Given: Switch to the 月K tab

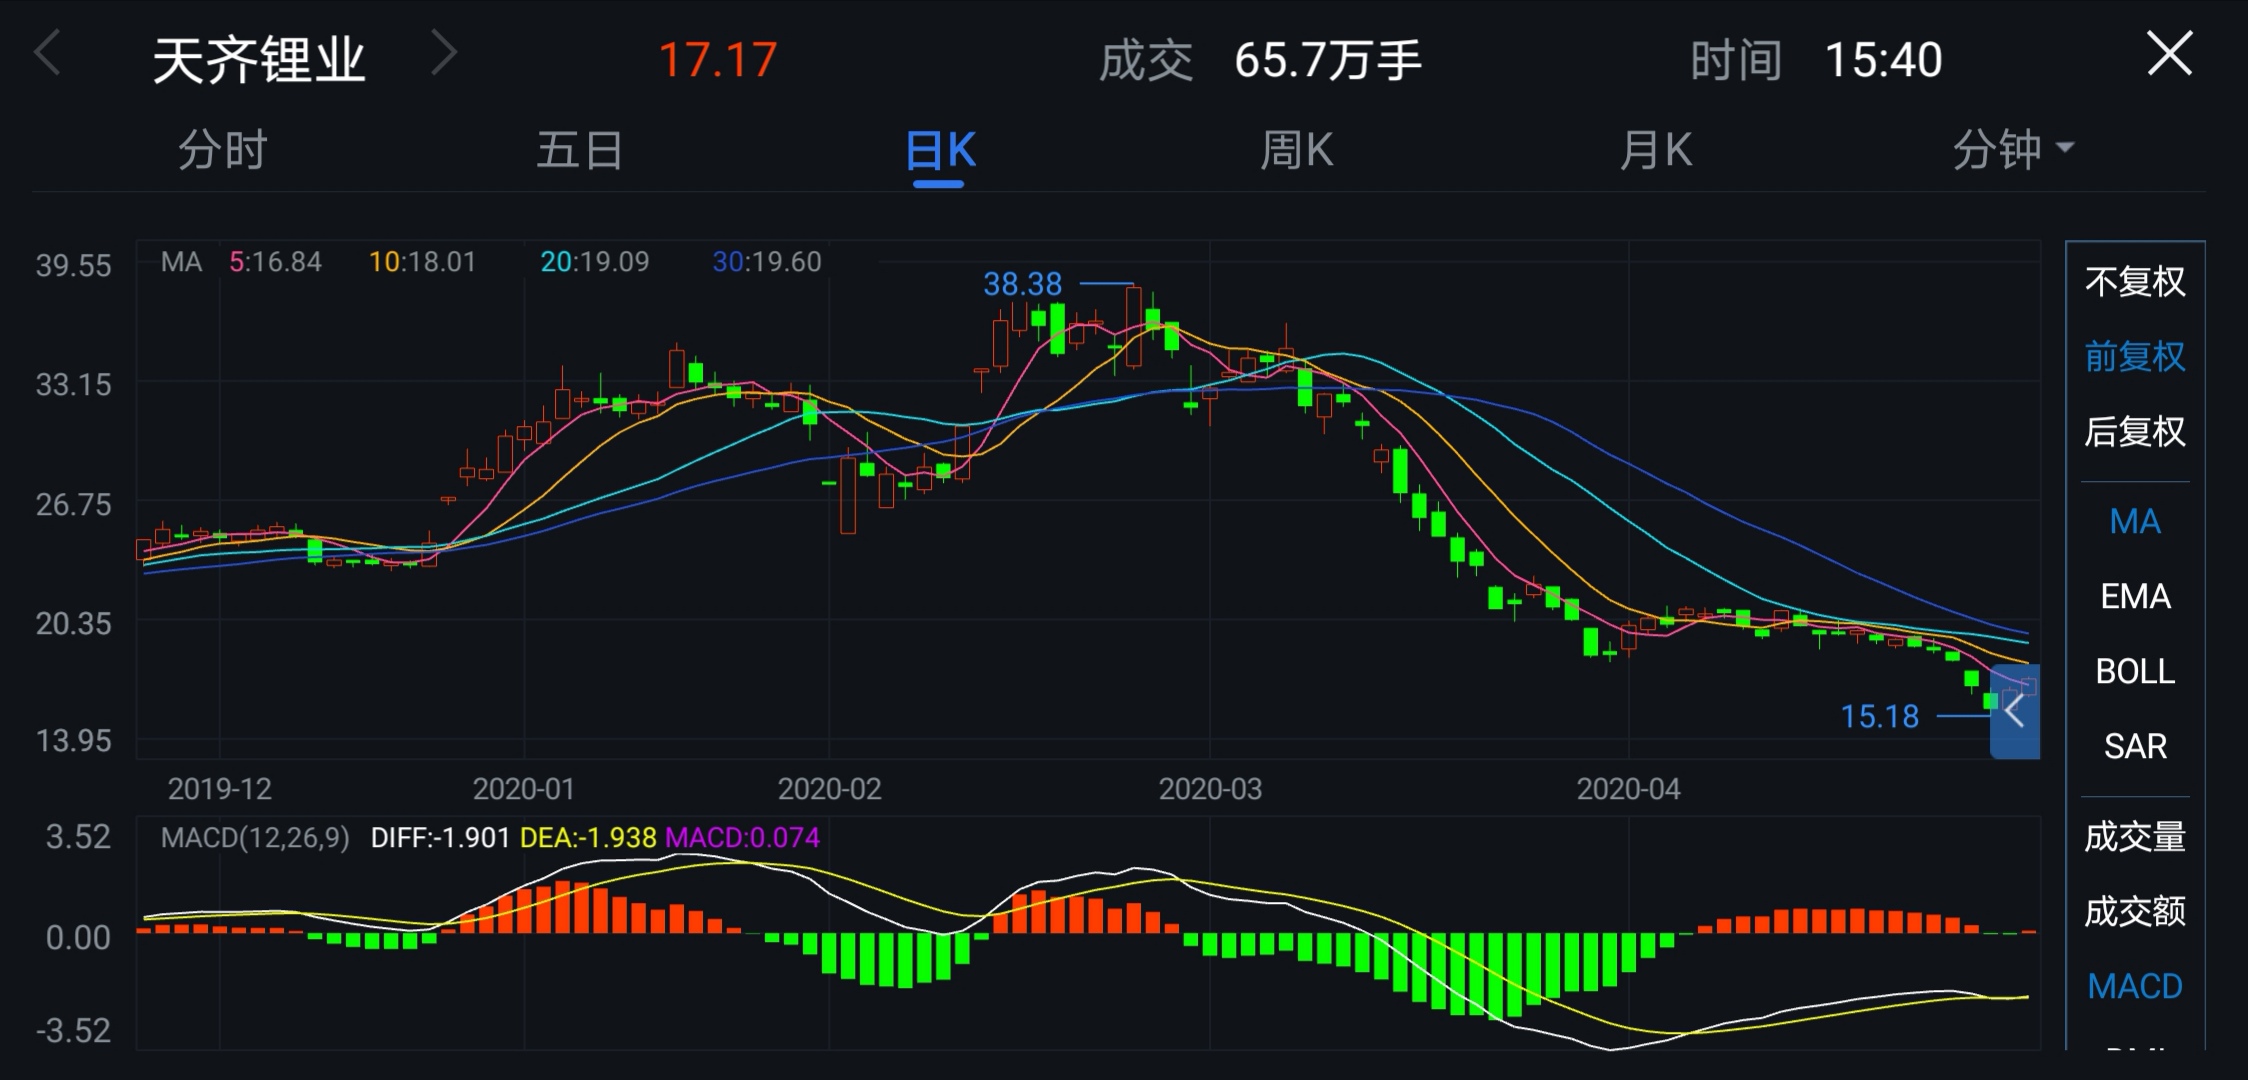Looking at the screenshot, I should coord(1655,150).
